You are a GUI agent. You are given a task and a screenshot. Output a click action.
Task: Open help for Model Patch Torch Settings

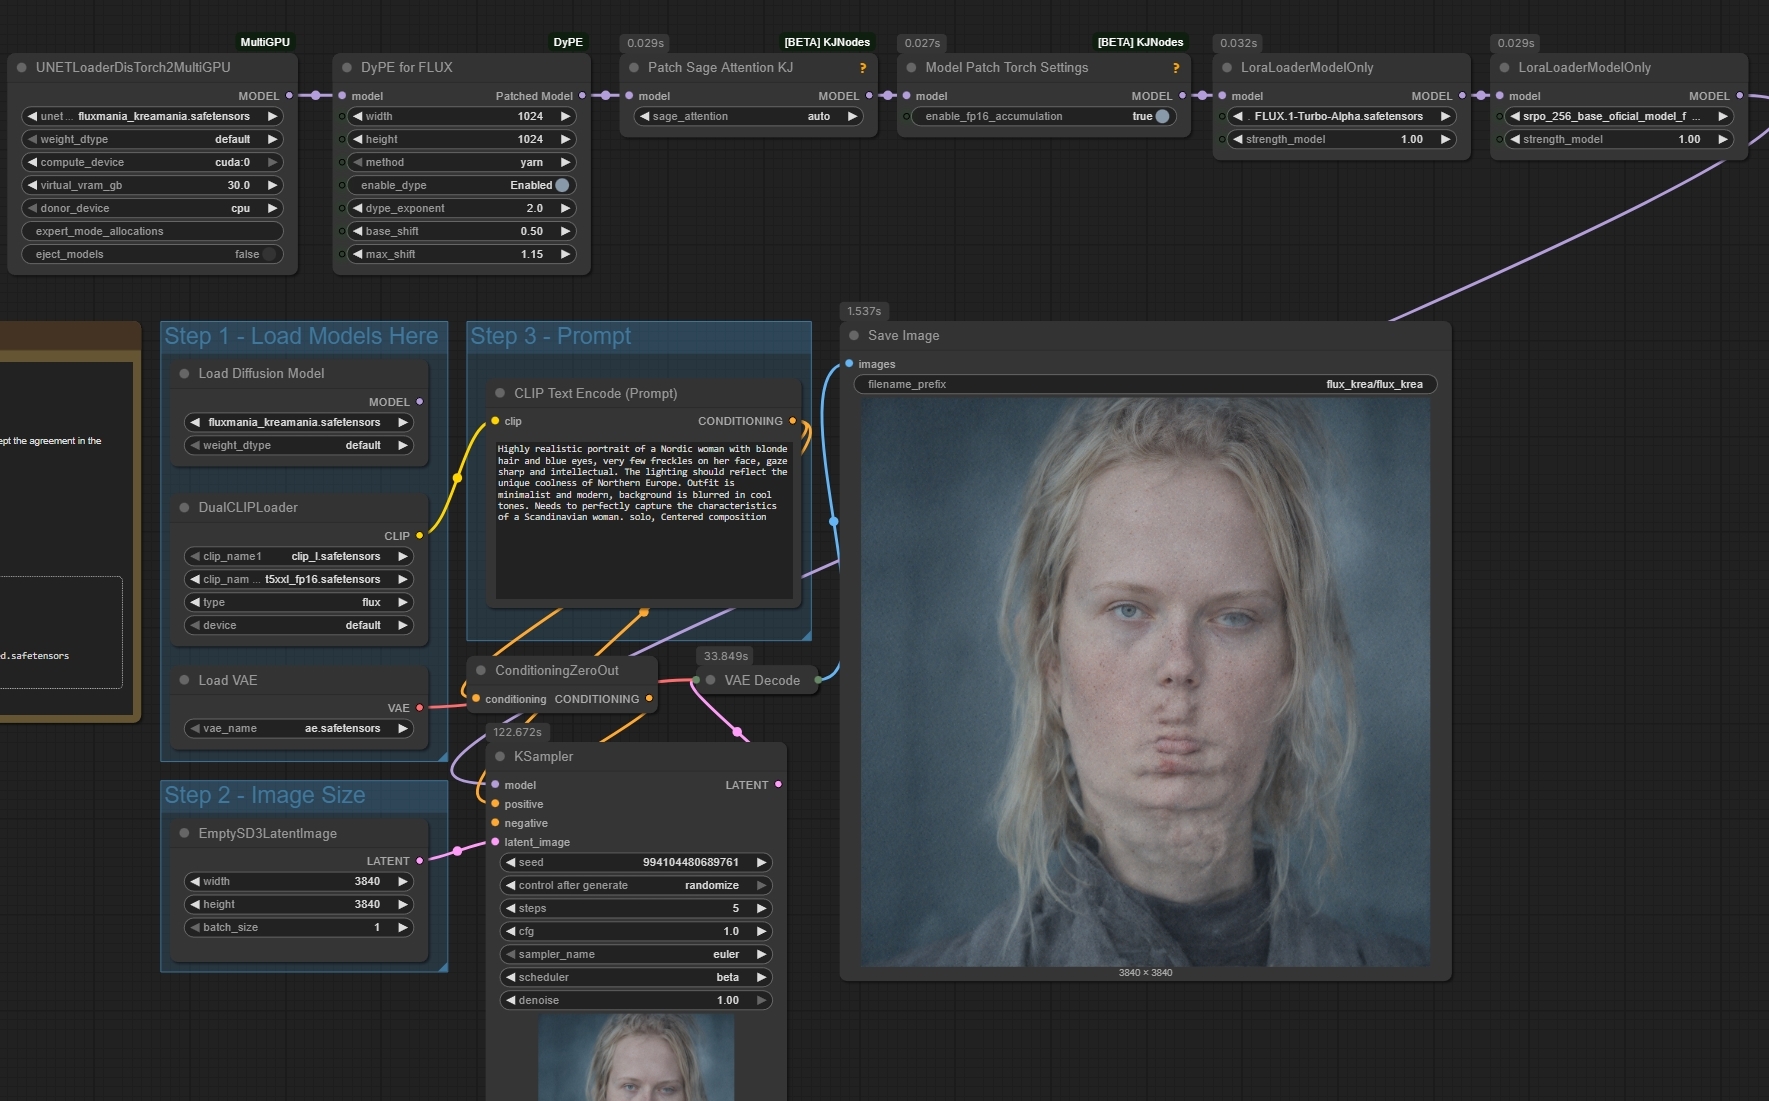(x=1176, y=68)
